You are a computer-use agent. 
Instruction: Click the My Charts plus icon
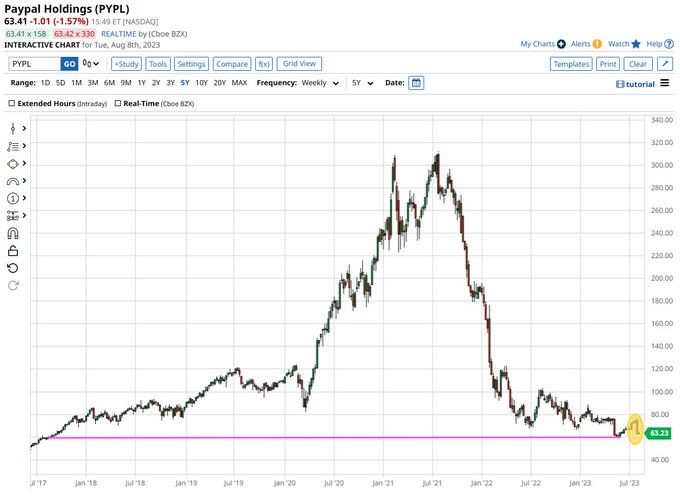[561, 44]
